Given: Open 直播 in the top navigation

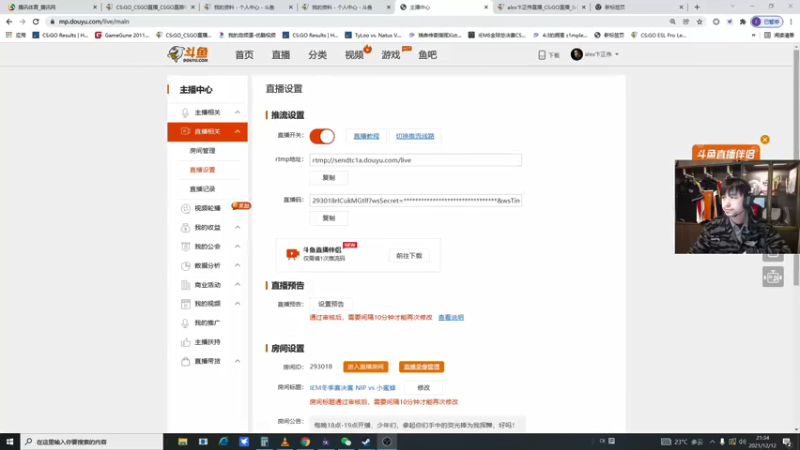Looking at the screenshot, I should coord(281,55).
